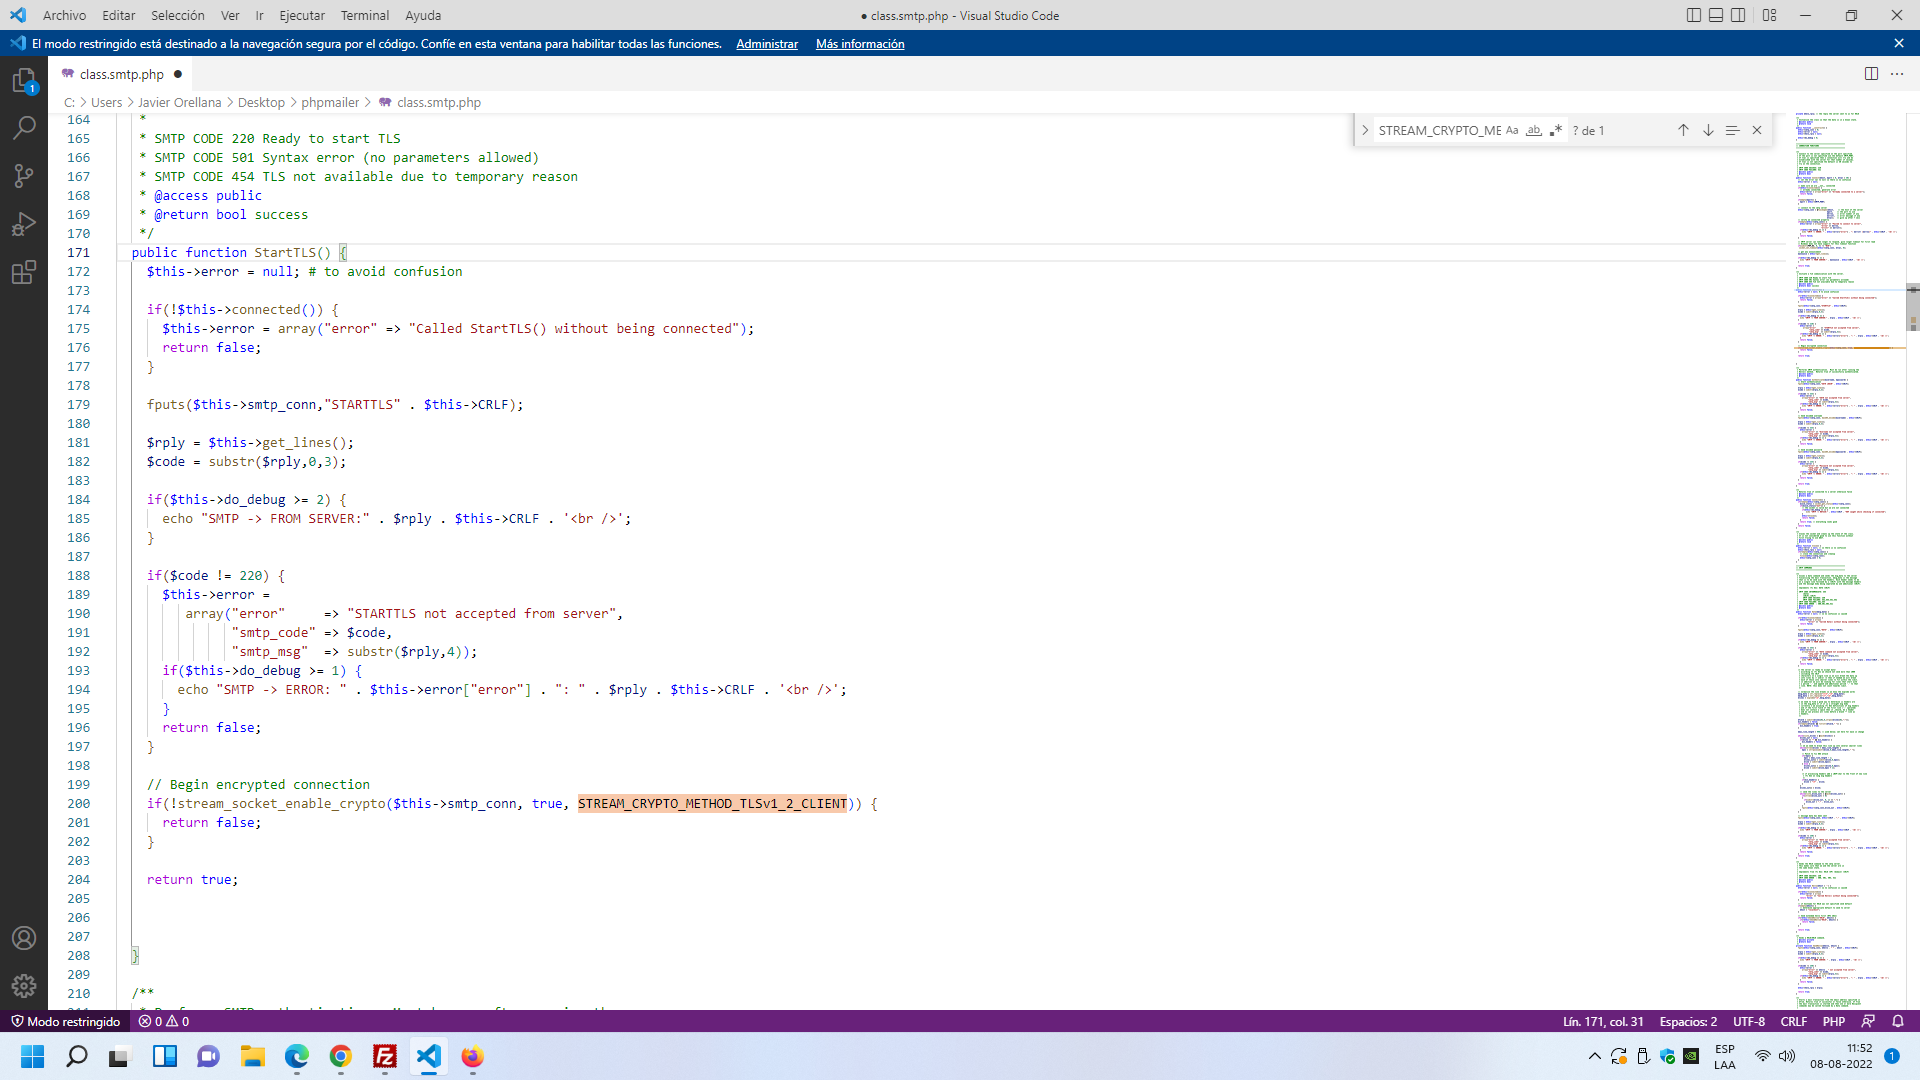The width and height of the screenshot is (1920, 1080).
Task: Expand the Javier Orellana breadcrumb segment
Action: [180, 102]
